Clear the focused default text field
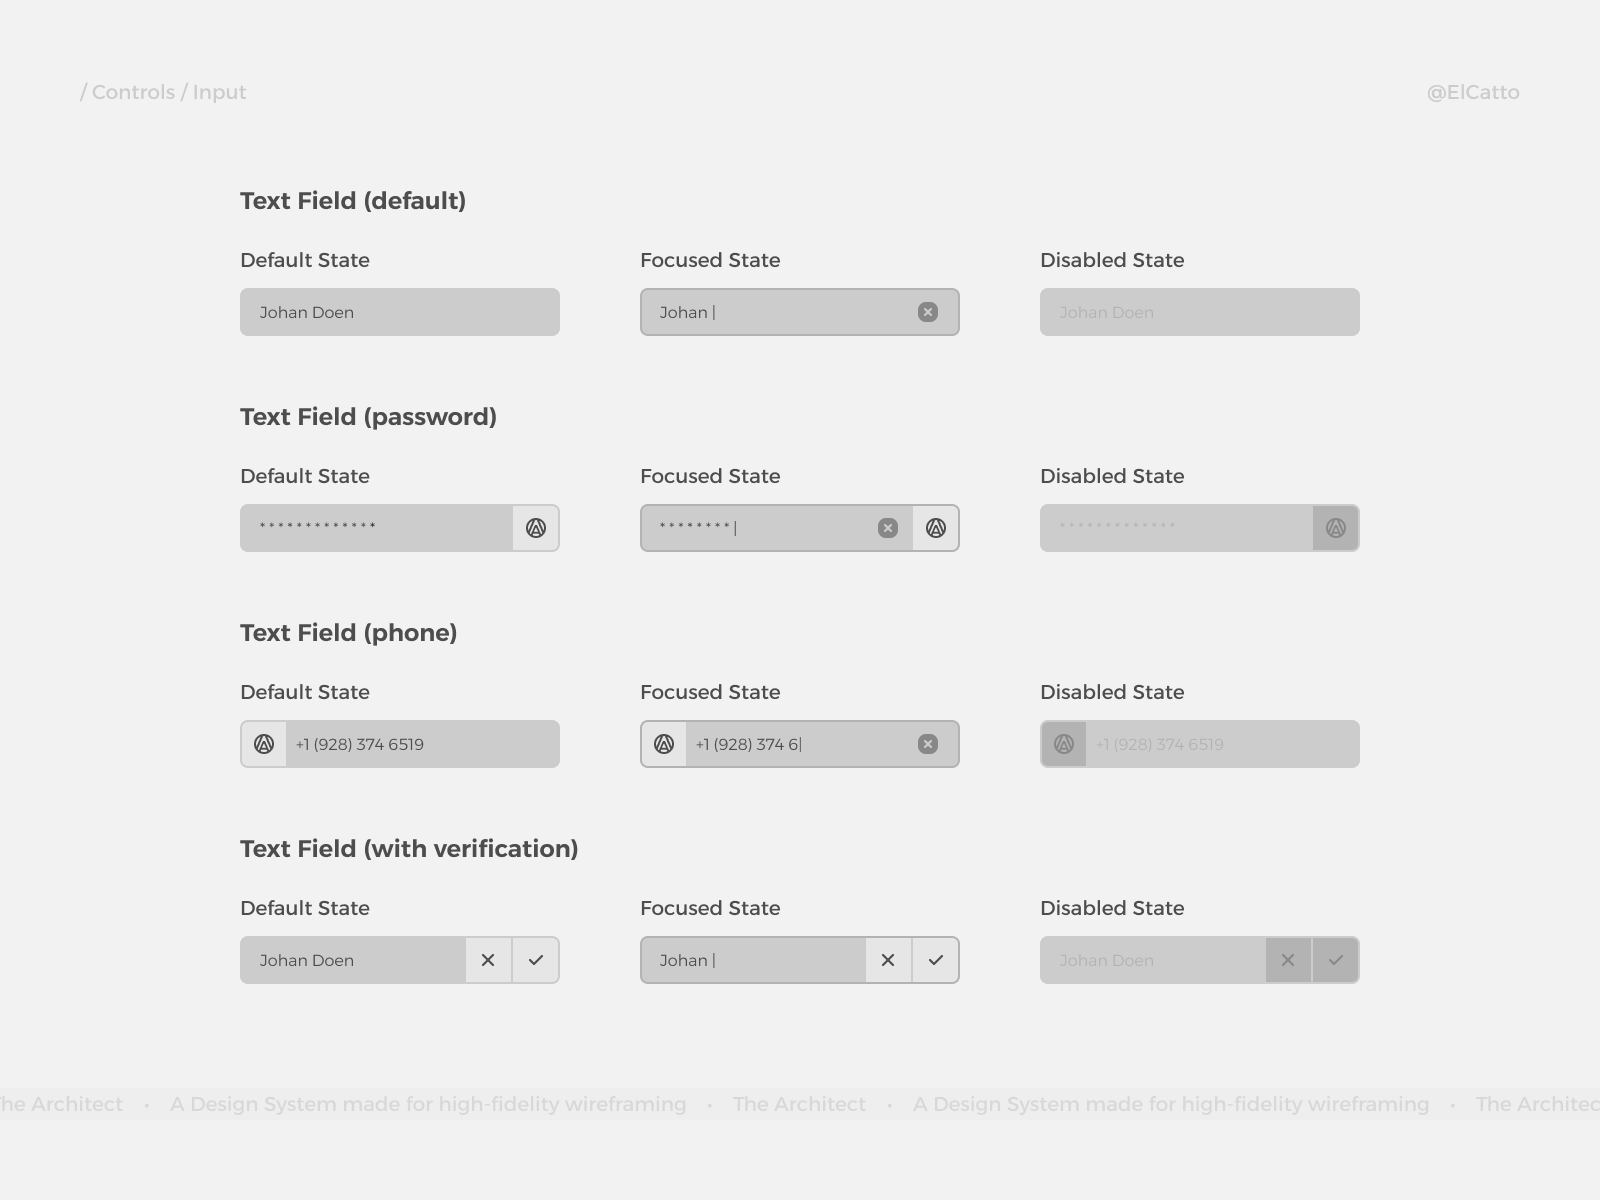The image size is (1600, 1200). [928, 312]
